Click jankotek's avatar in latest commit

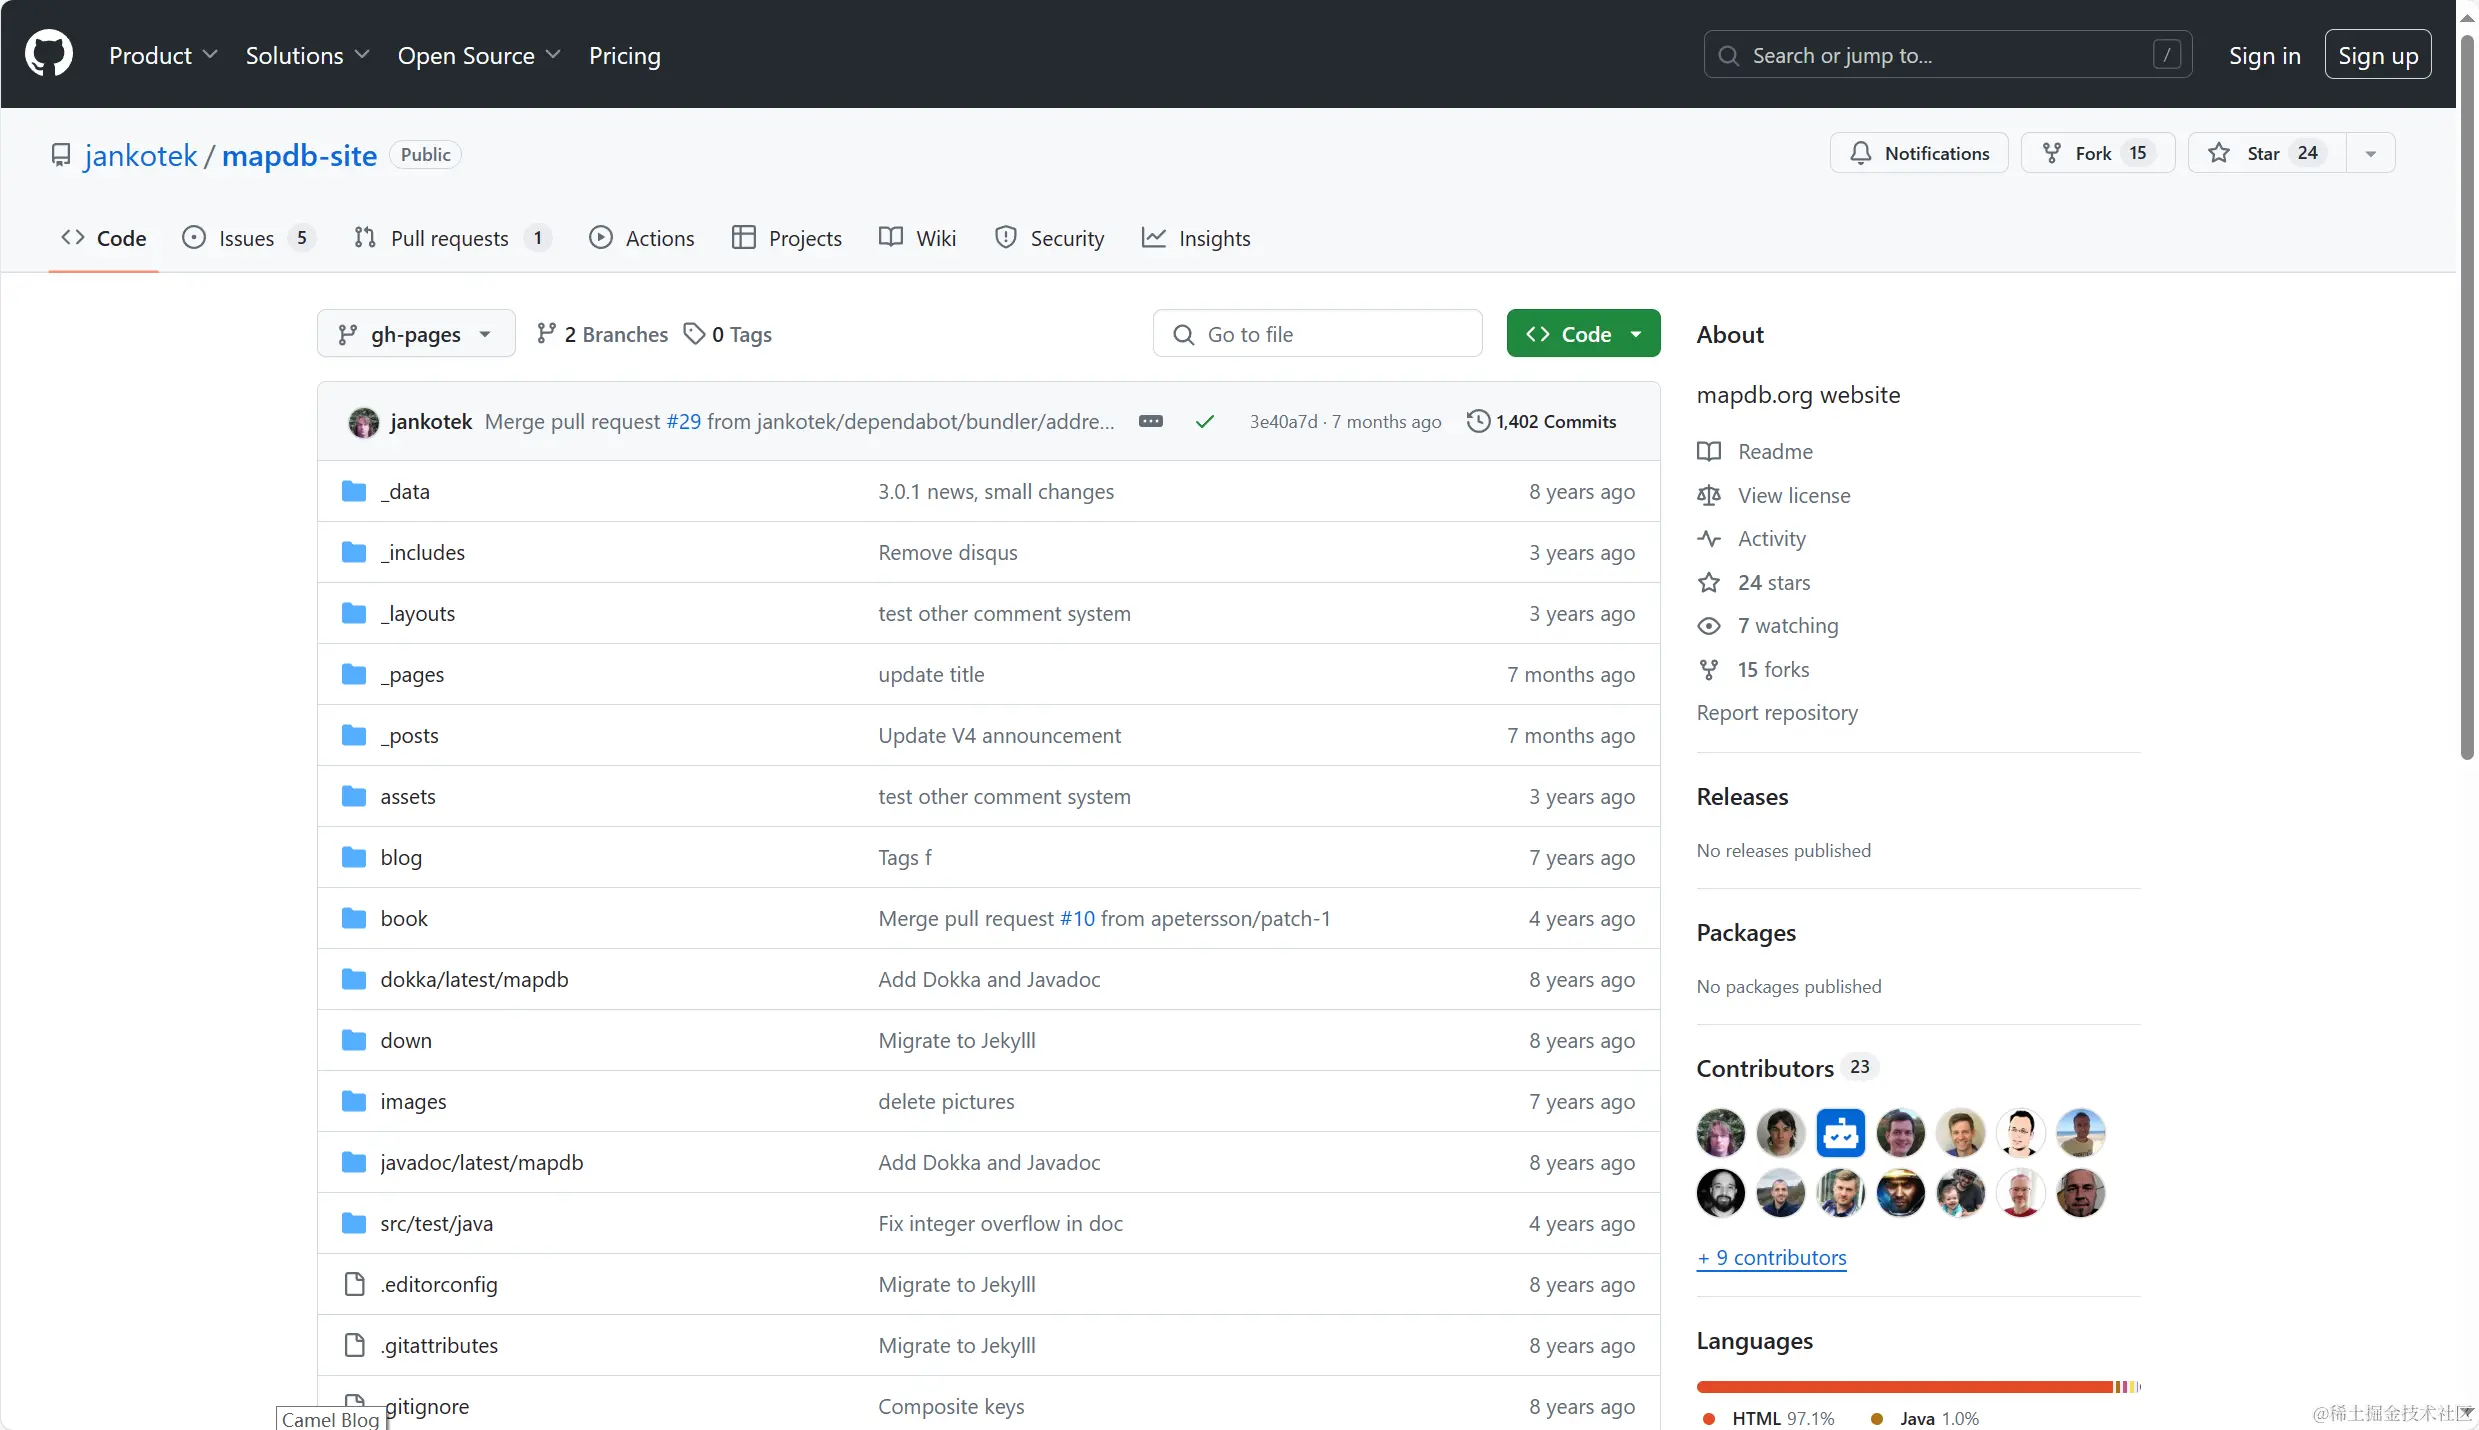click(x=363, y=422)
